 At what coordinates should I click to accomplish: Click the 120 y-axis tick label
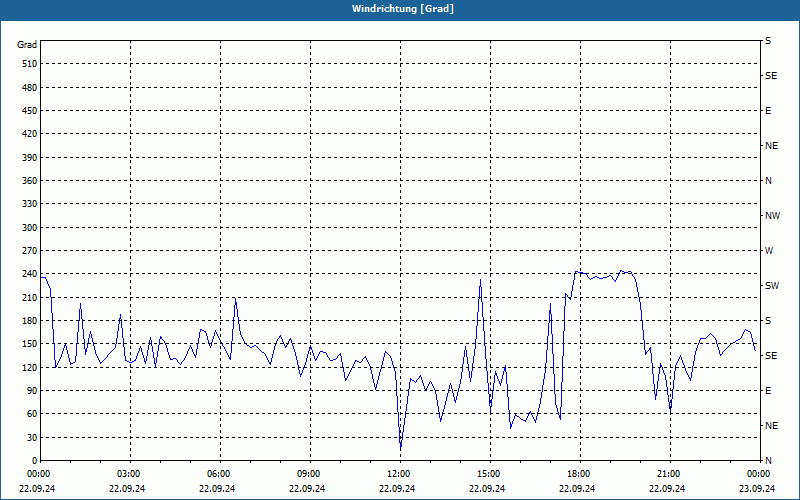pos(30,367)
